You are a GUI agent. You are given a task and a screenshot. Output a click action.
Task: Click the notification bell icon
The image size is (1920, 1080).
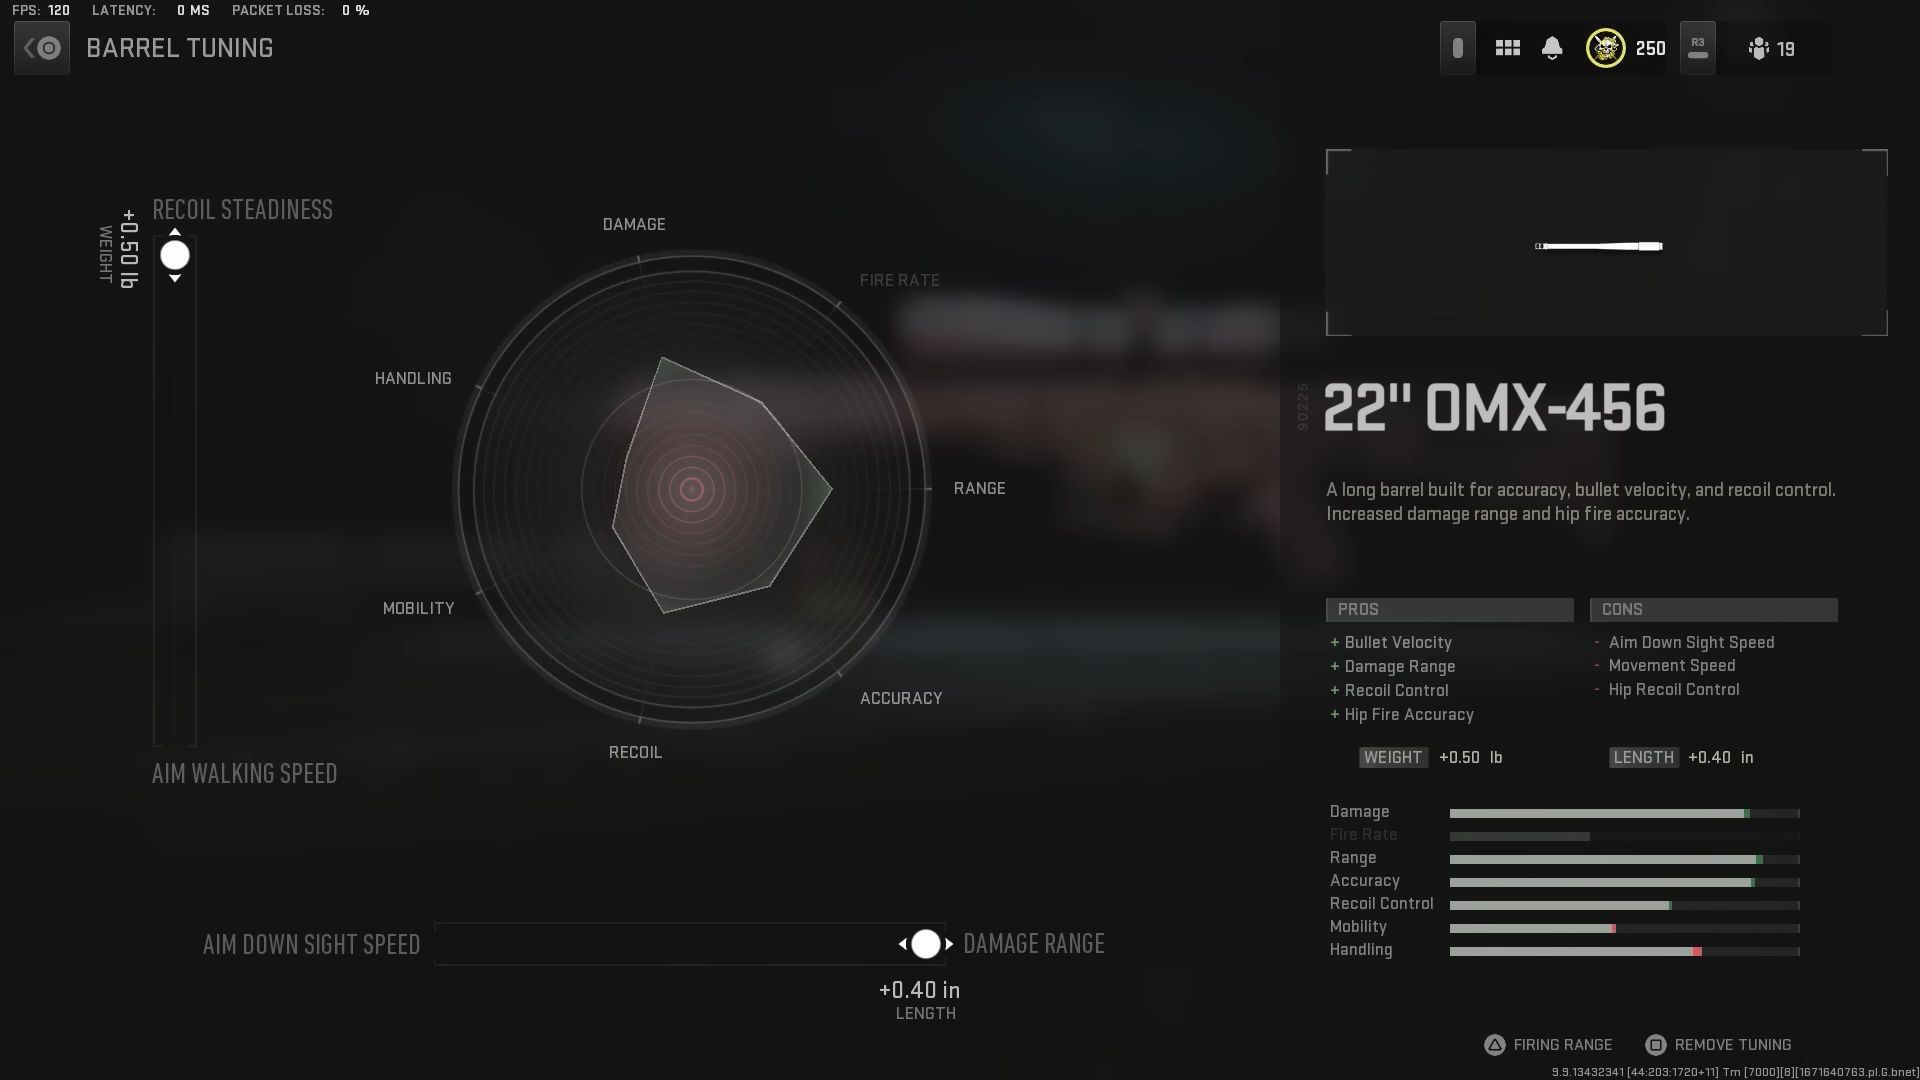point(1553,47)
